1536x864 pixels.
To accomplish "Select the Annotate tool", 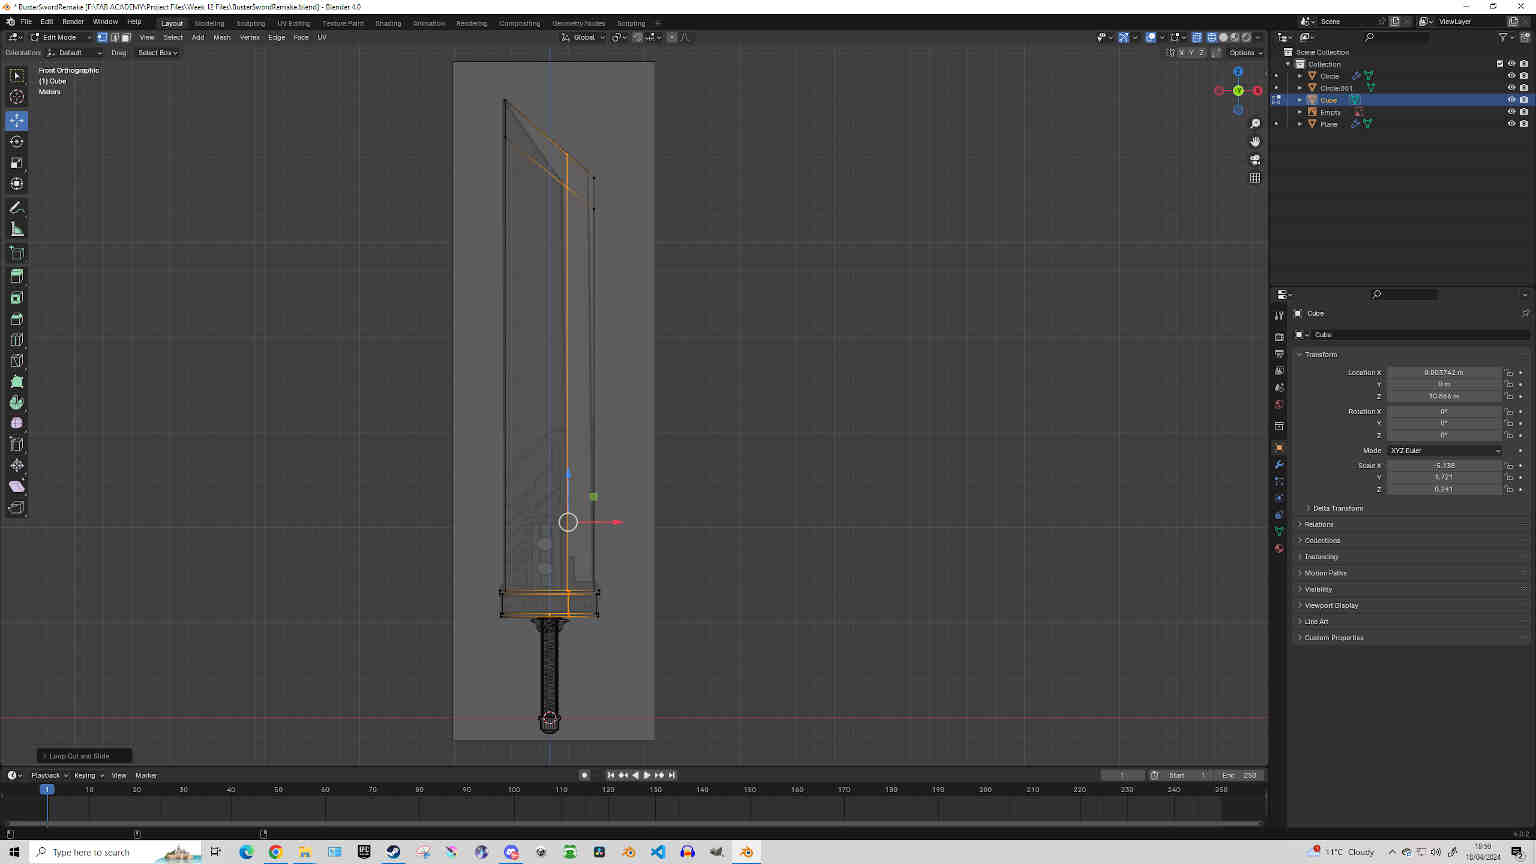I will [17, 208].
